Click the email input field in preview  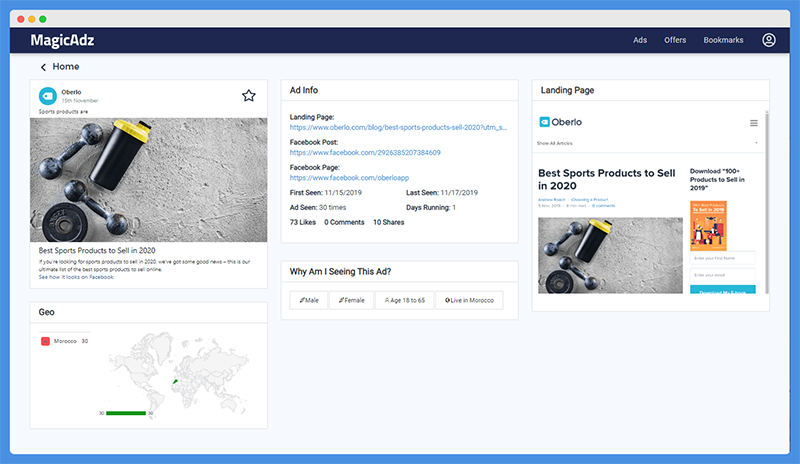(722, 275)
